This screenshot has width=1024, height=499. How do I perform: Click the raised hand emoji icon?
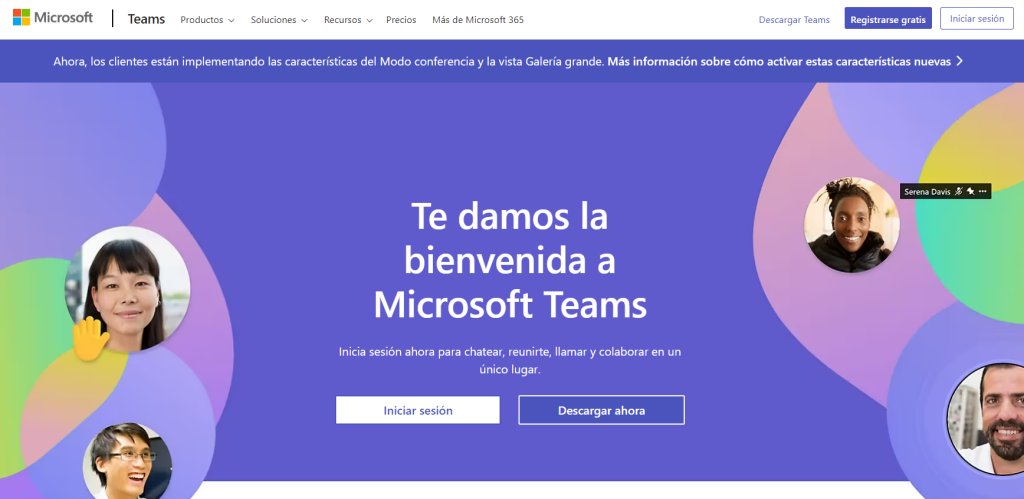point(89,339)
